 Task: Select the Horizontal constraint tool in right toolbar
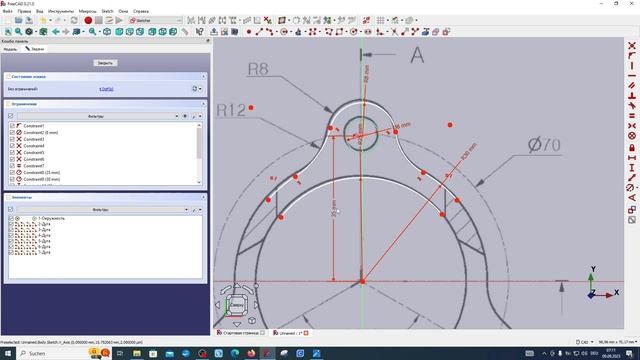point(632,76)
